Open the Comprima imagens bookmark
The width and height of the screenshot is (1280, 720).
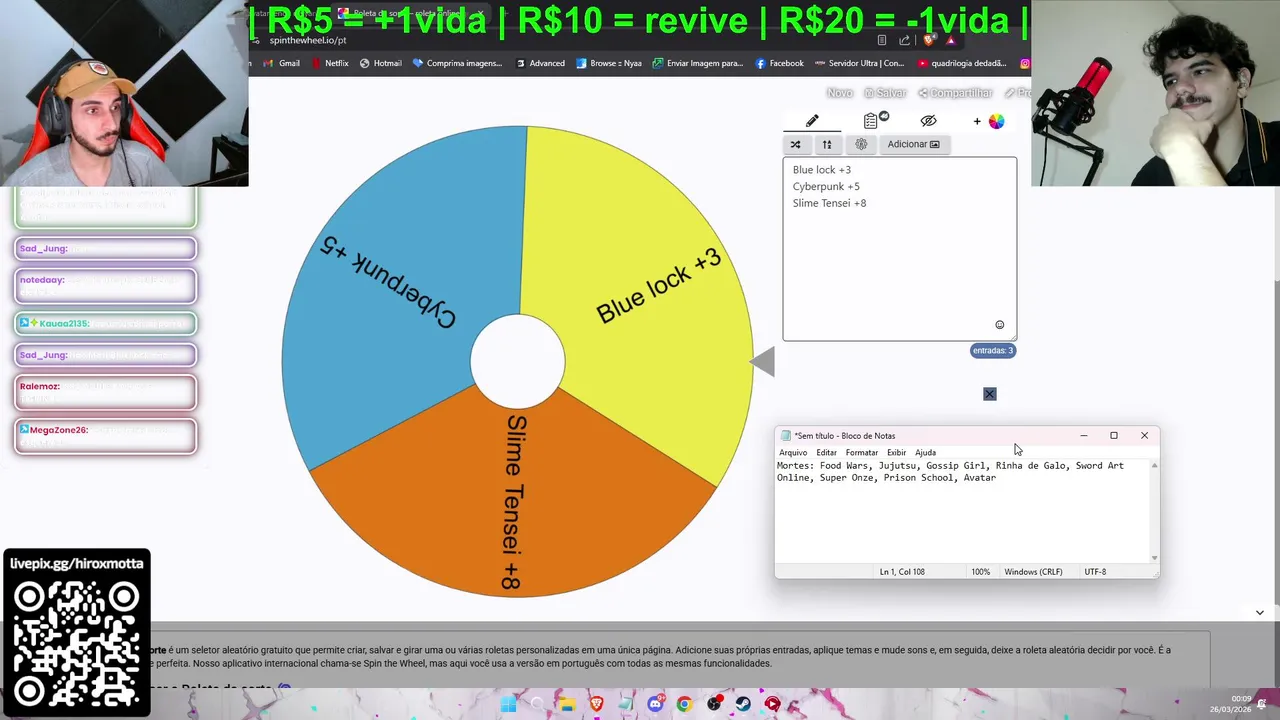456,63
